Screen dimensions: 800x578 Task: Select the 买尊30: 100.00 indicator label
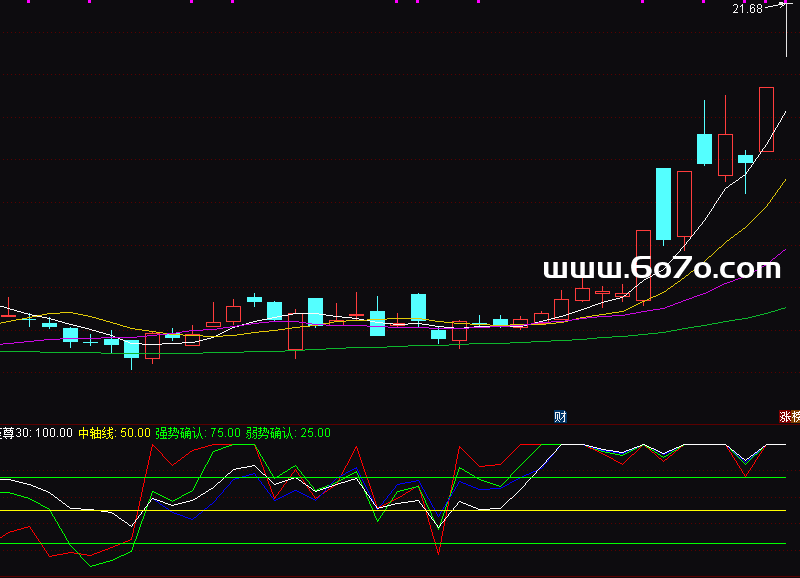click(36, 433)
